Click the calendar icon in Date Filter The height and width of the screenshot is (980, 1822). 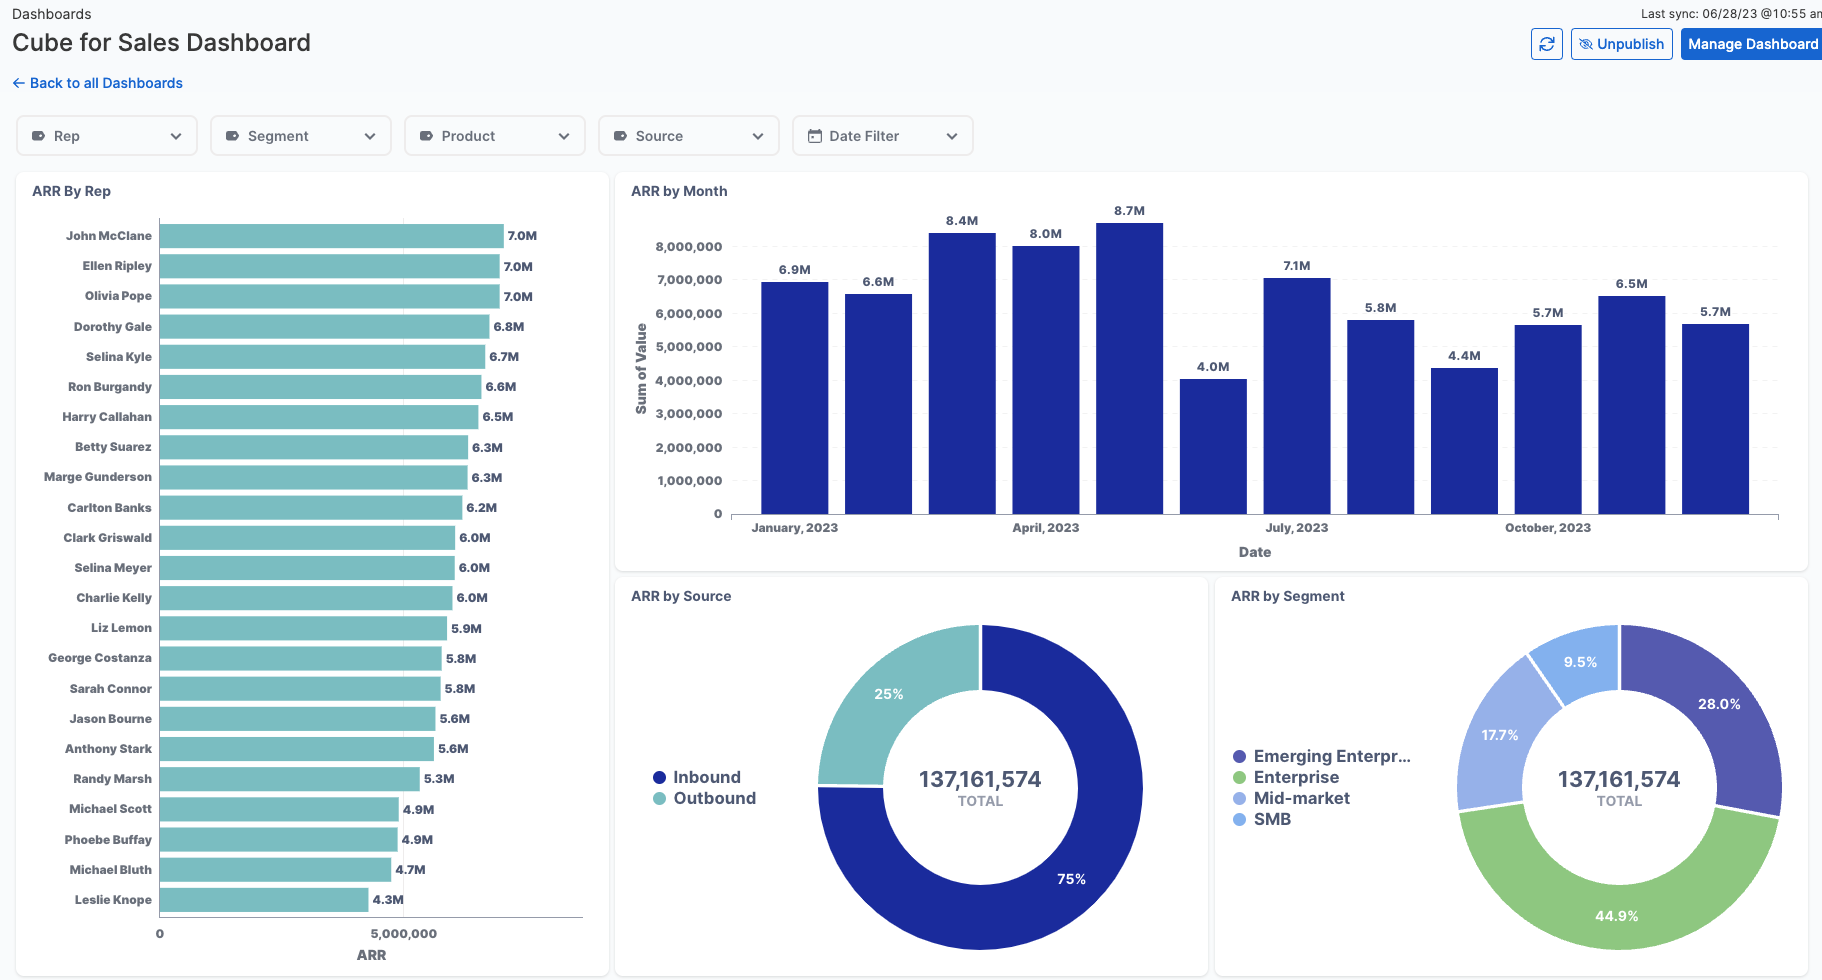tap(815, 136)
